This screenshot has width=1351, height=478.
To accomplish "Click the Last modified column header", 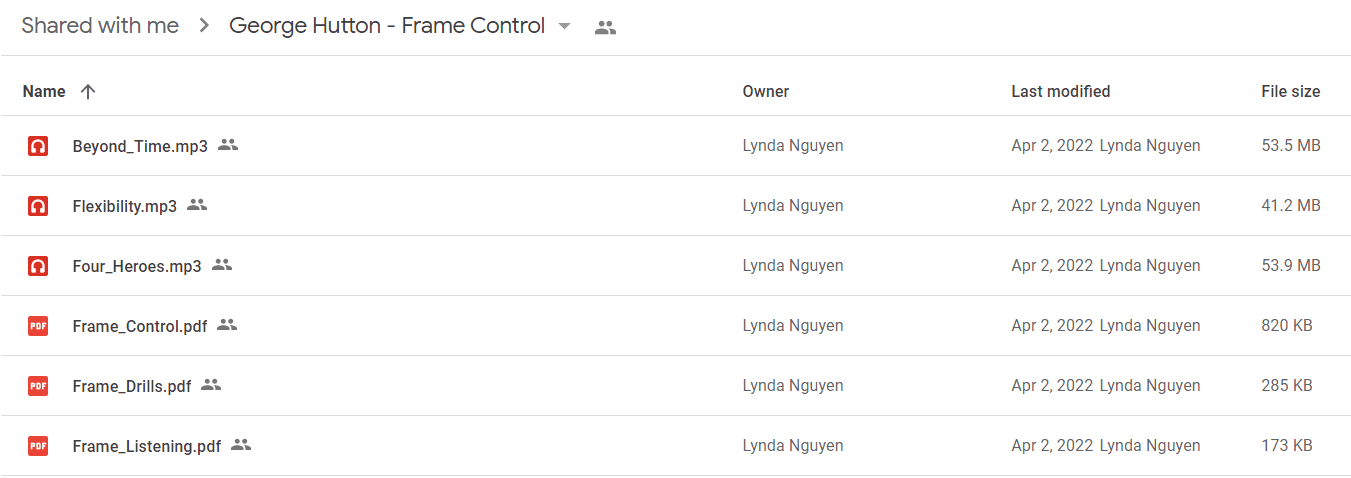I will 1061,91.
